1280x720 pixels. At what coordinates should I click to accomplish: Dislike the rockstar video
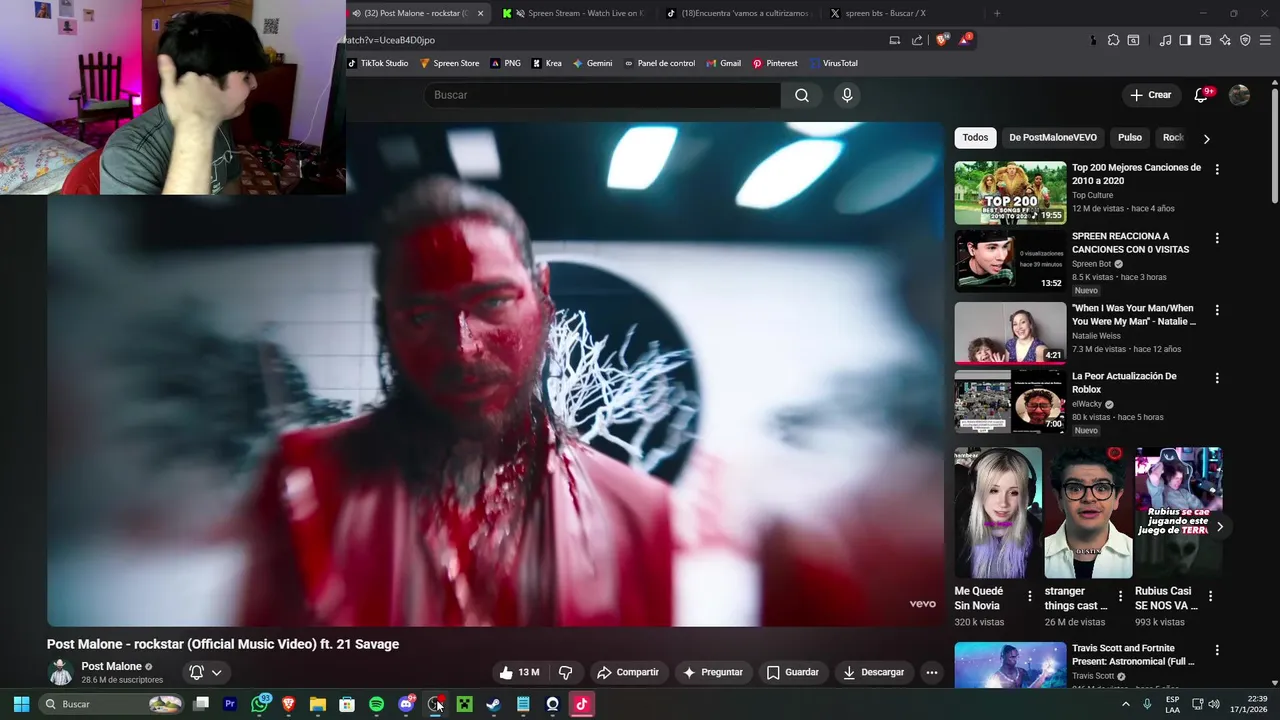coord(565,672)
